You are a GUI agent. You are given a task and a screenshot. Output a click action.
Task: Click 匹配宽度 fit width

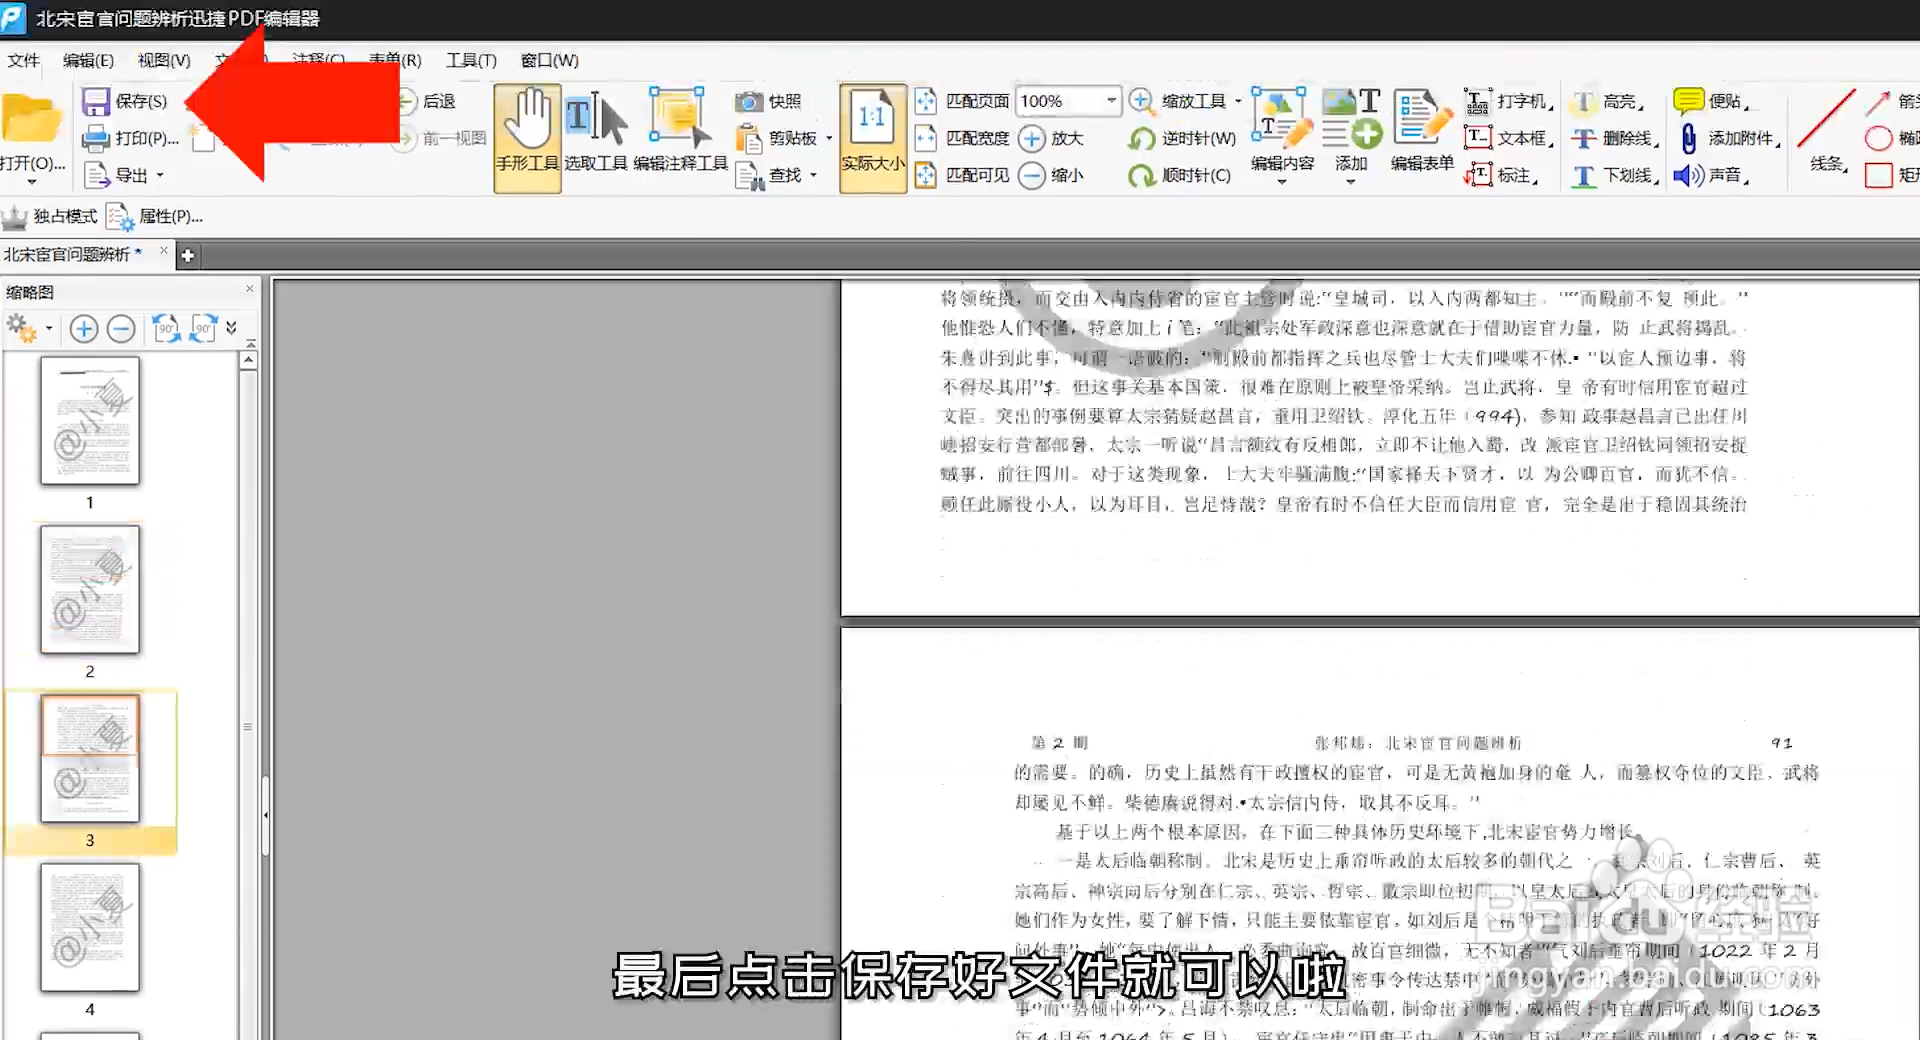coord(962,138)
